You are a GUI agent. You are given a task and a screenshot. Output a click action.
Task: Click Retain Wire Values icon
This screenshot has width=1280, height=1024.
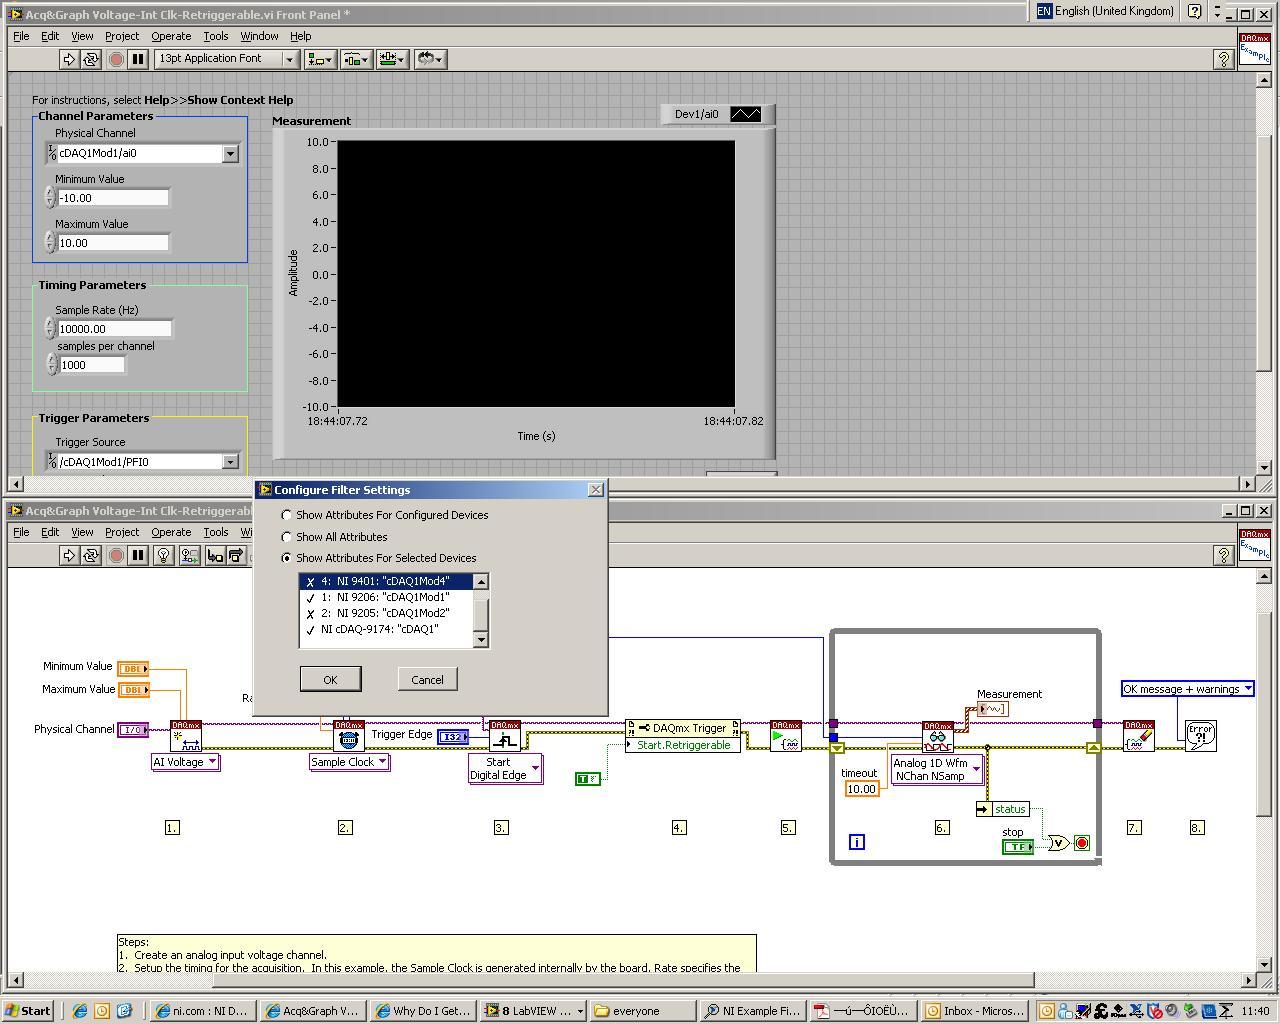[x=189, y=555]
